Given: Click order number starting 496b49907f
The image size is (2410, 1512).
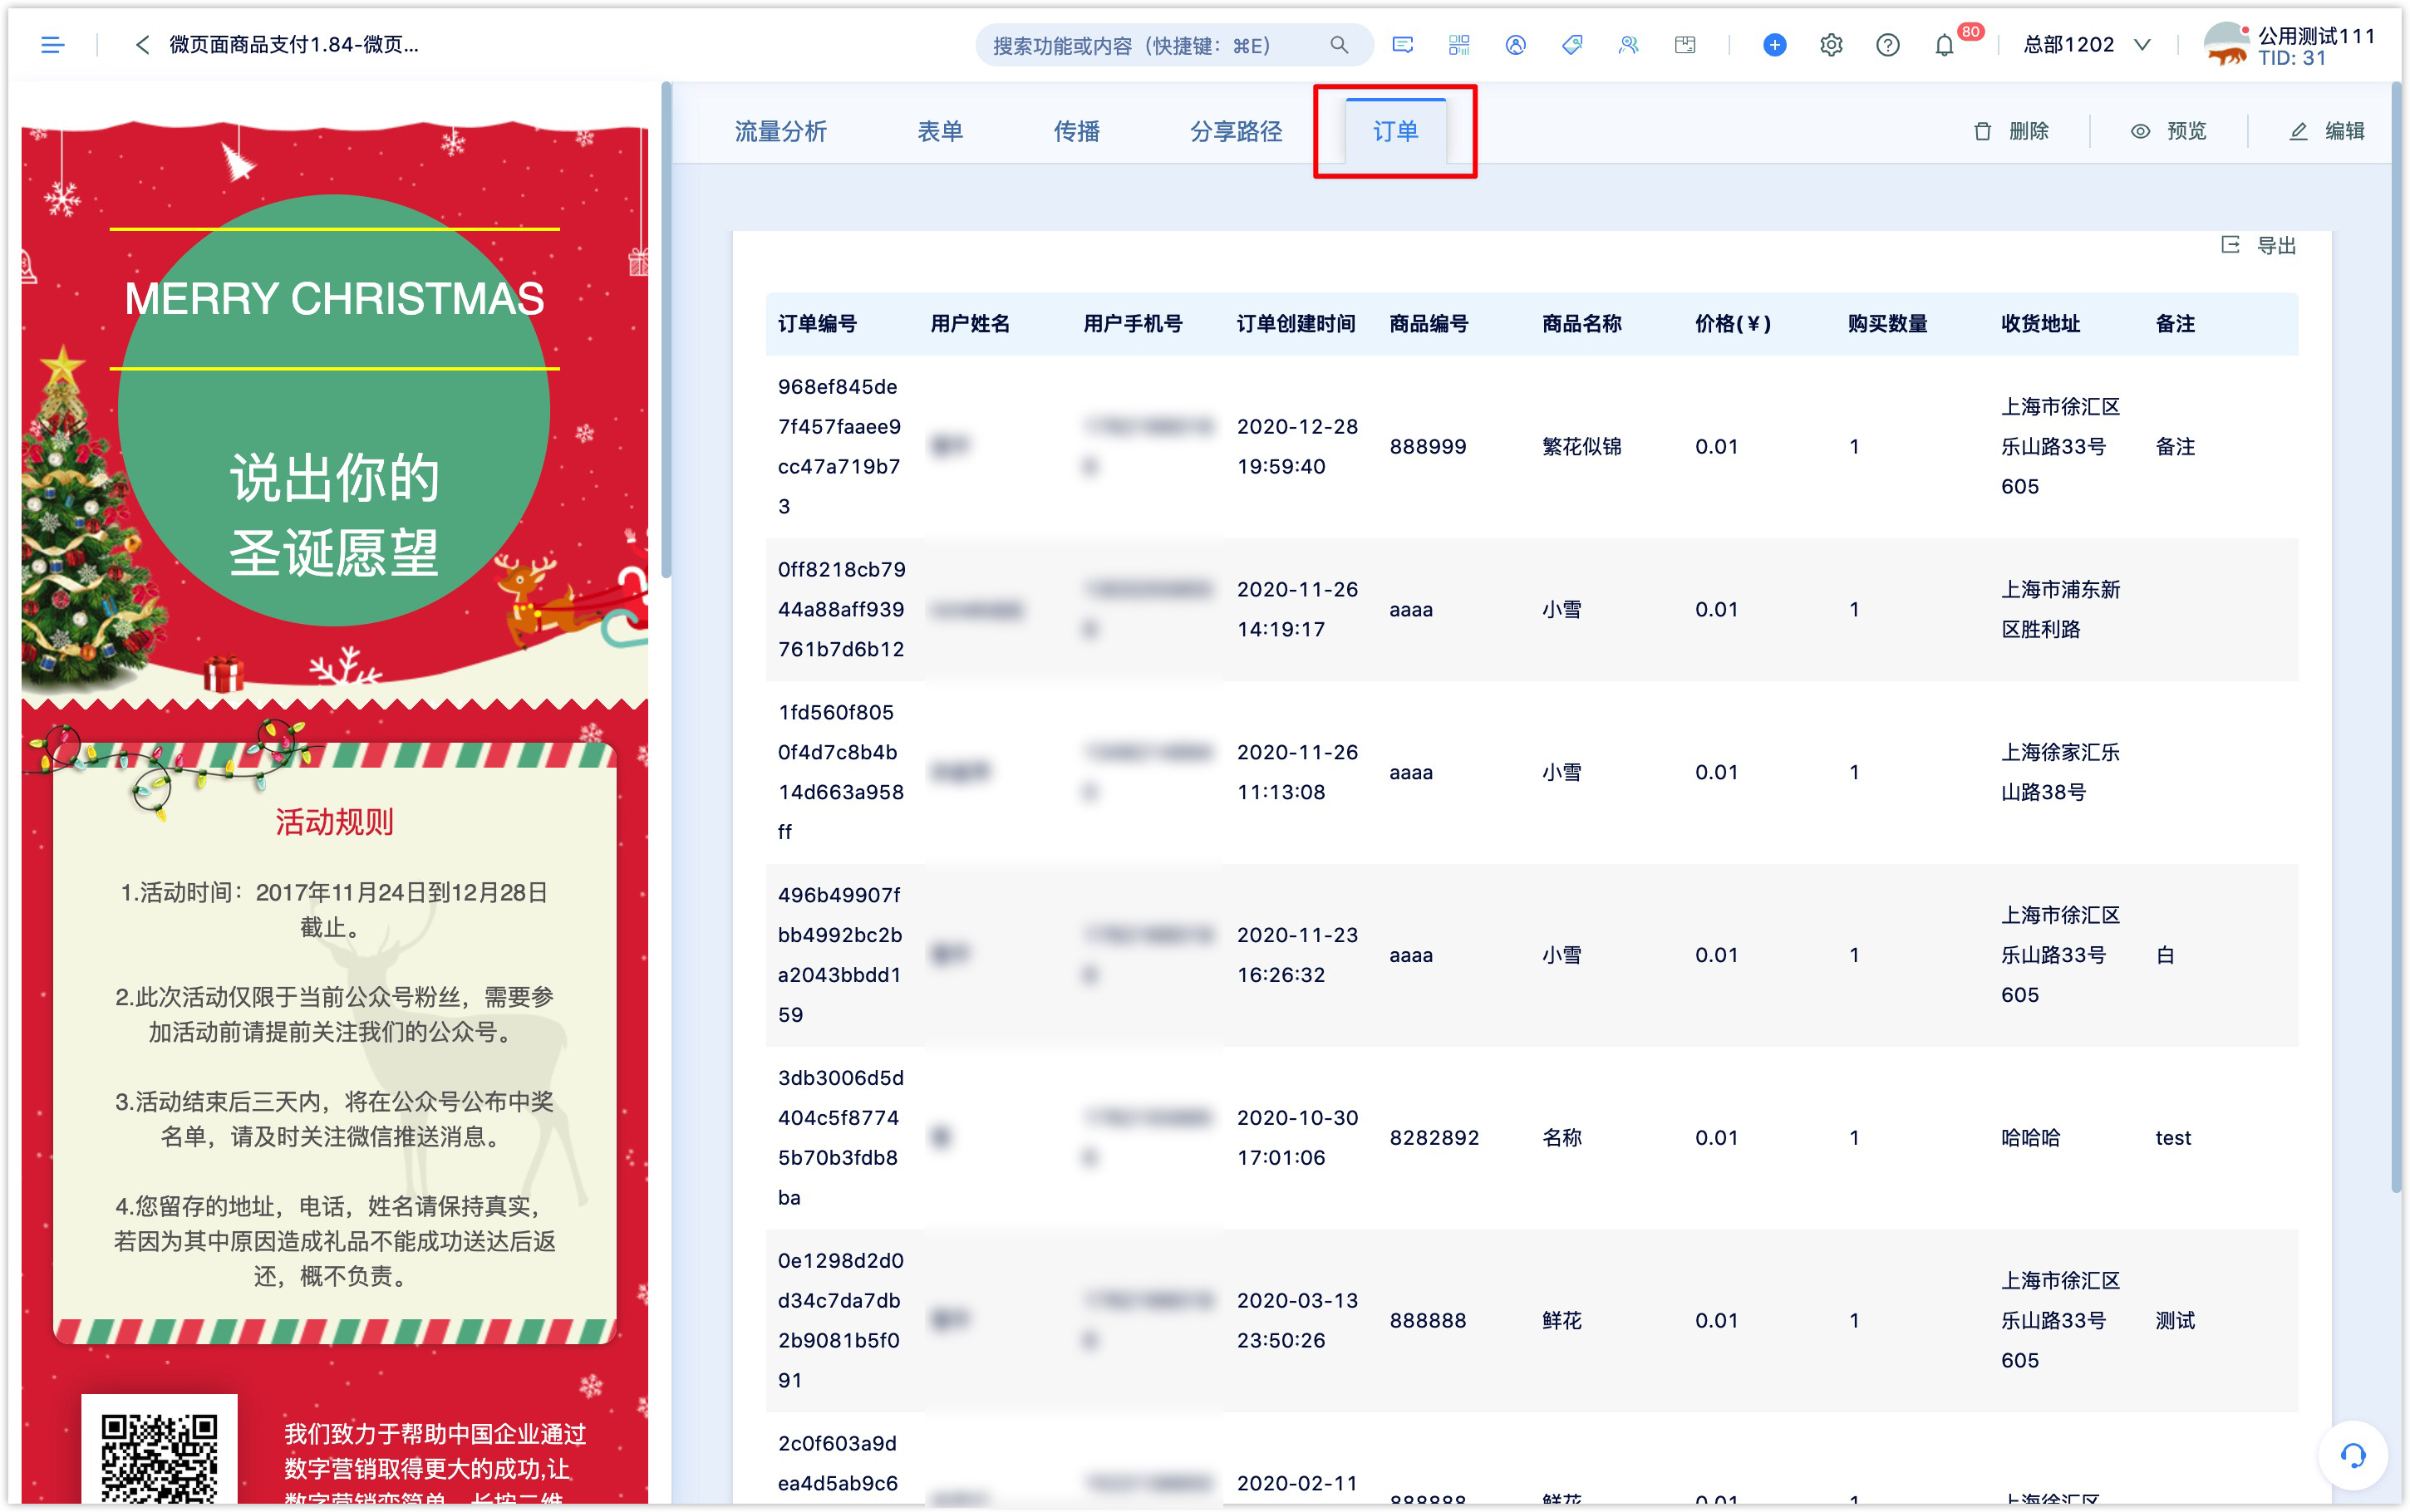Looking at the screenshot, I should click(x=840, y=955).
